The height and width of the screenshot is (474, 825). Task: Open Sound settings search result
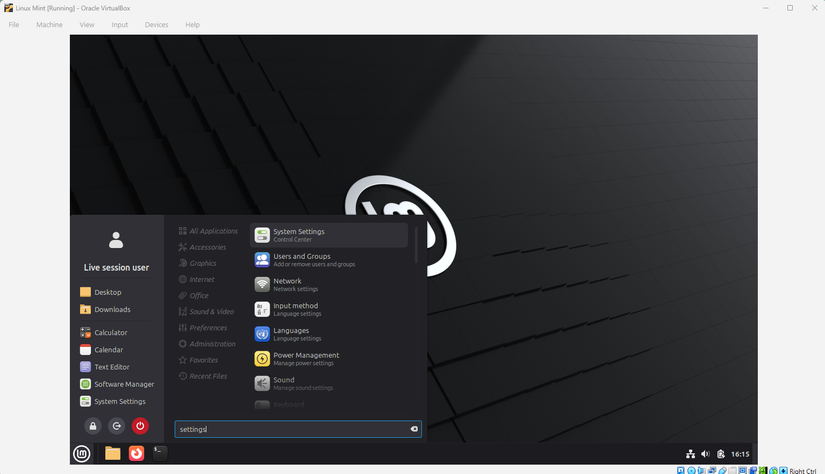pos(329,384)
